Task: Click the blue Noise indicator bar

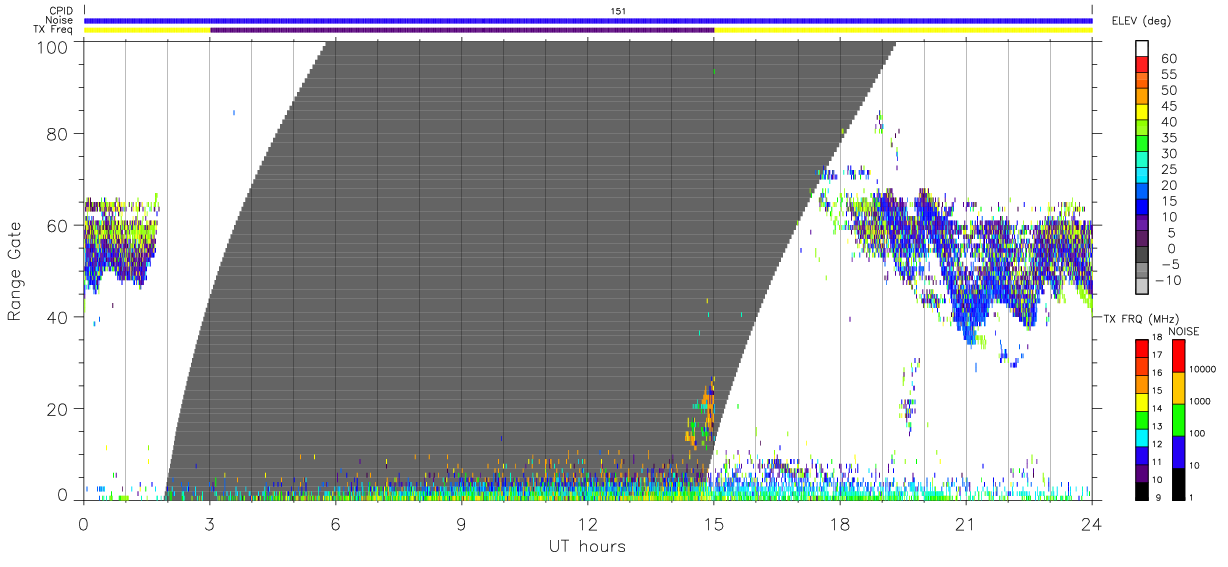Action: click(588, 20)
